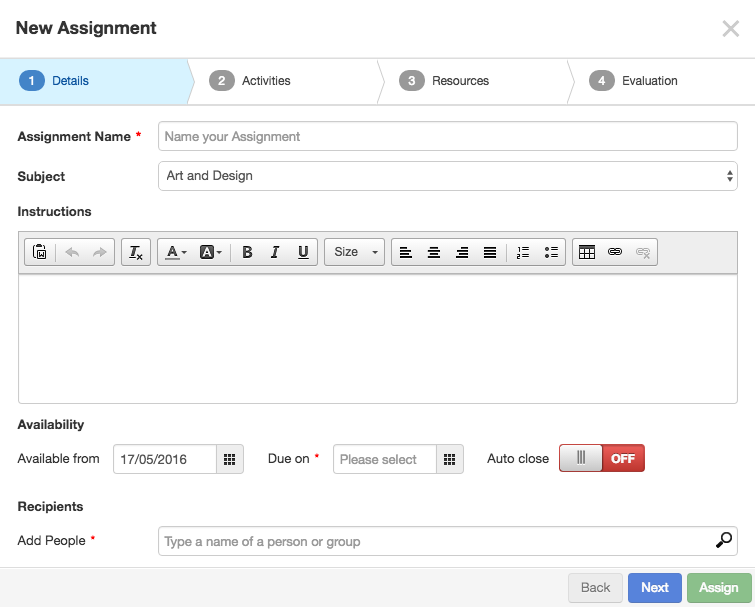Screen dimensions: 755x607
Task: Go to the Activities step
Action: click(284, 81)
